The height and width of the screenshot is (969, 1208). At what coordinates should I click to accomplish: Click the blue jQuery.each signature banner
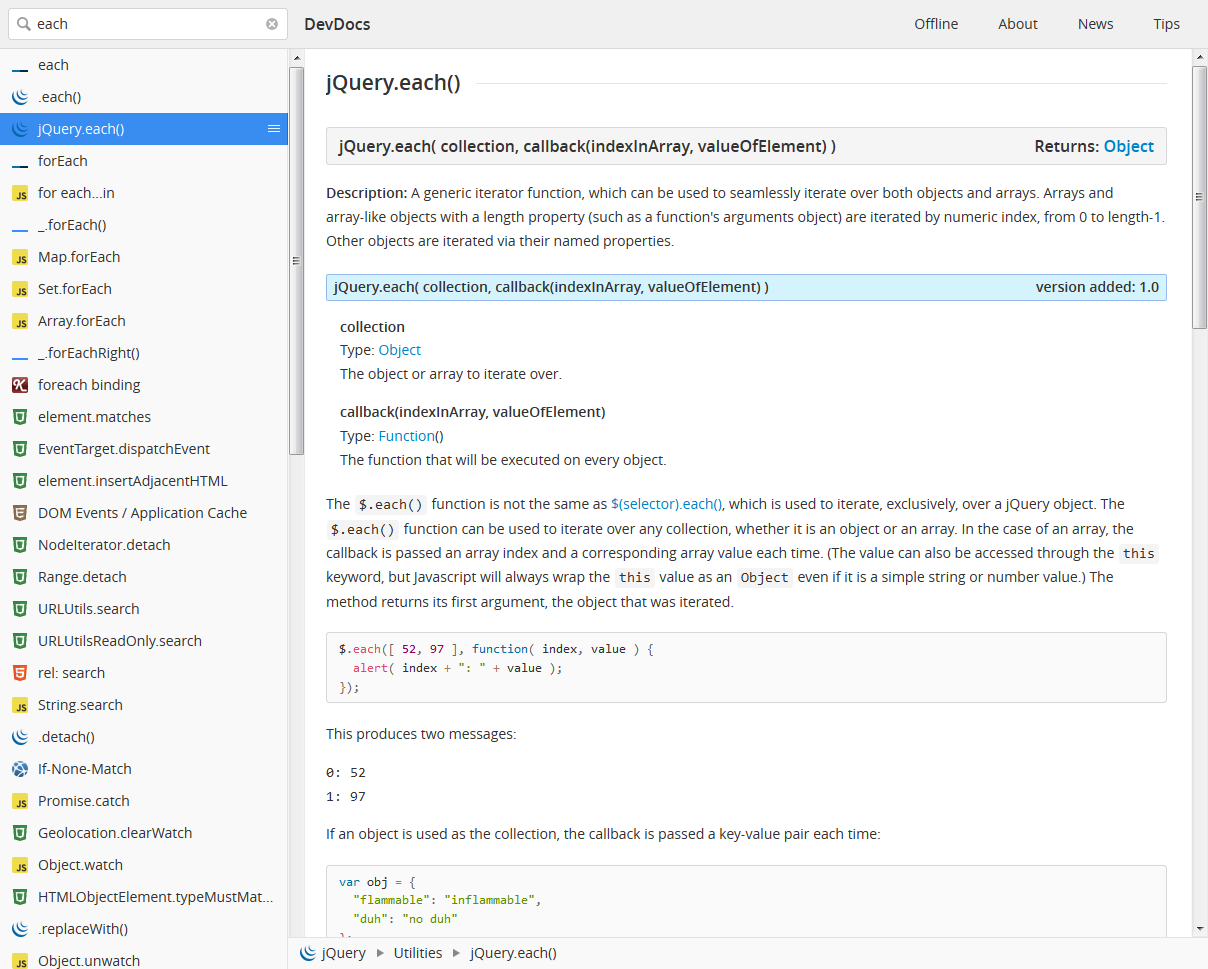click(746, 287)
